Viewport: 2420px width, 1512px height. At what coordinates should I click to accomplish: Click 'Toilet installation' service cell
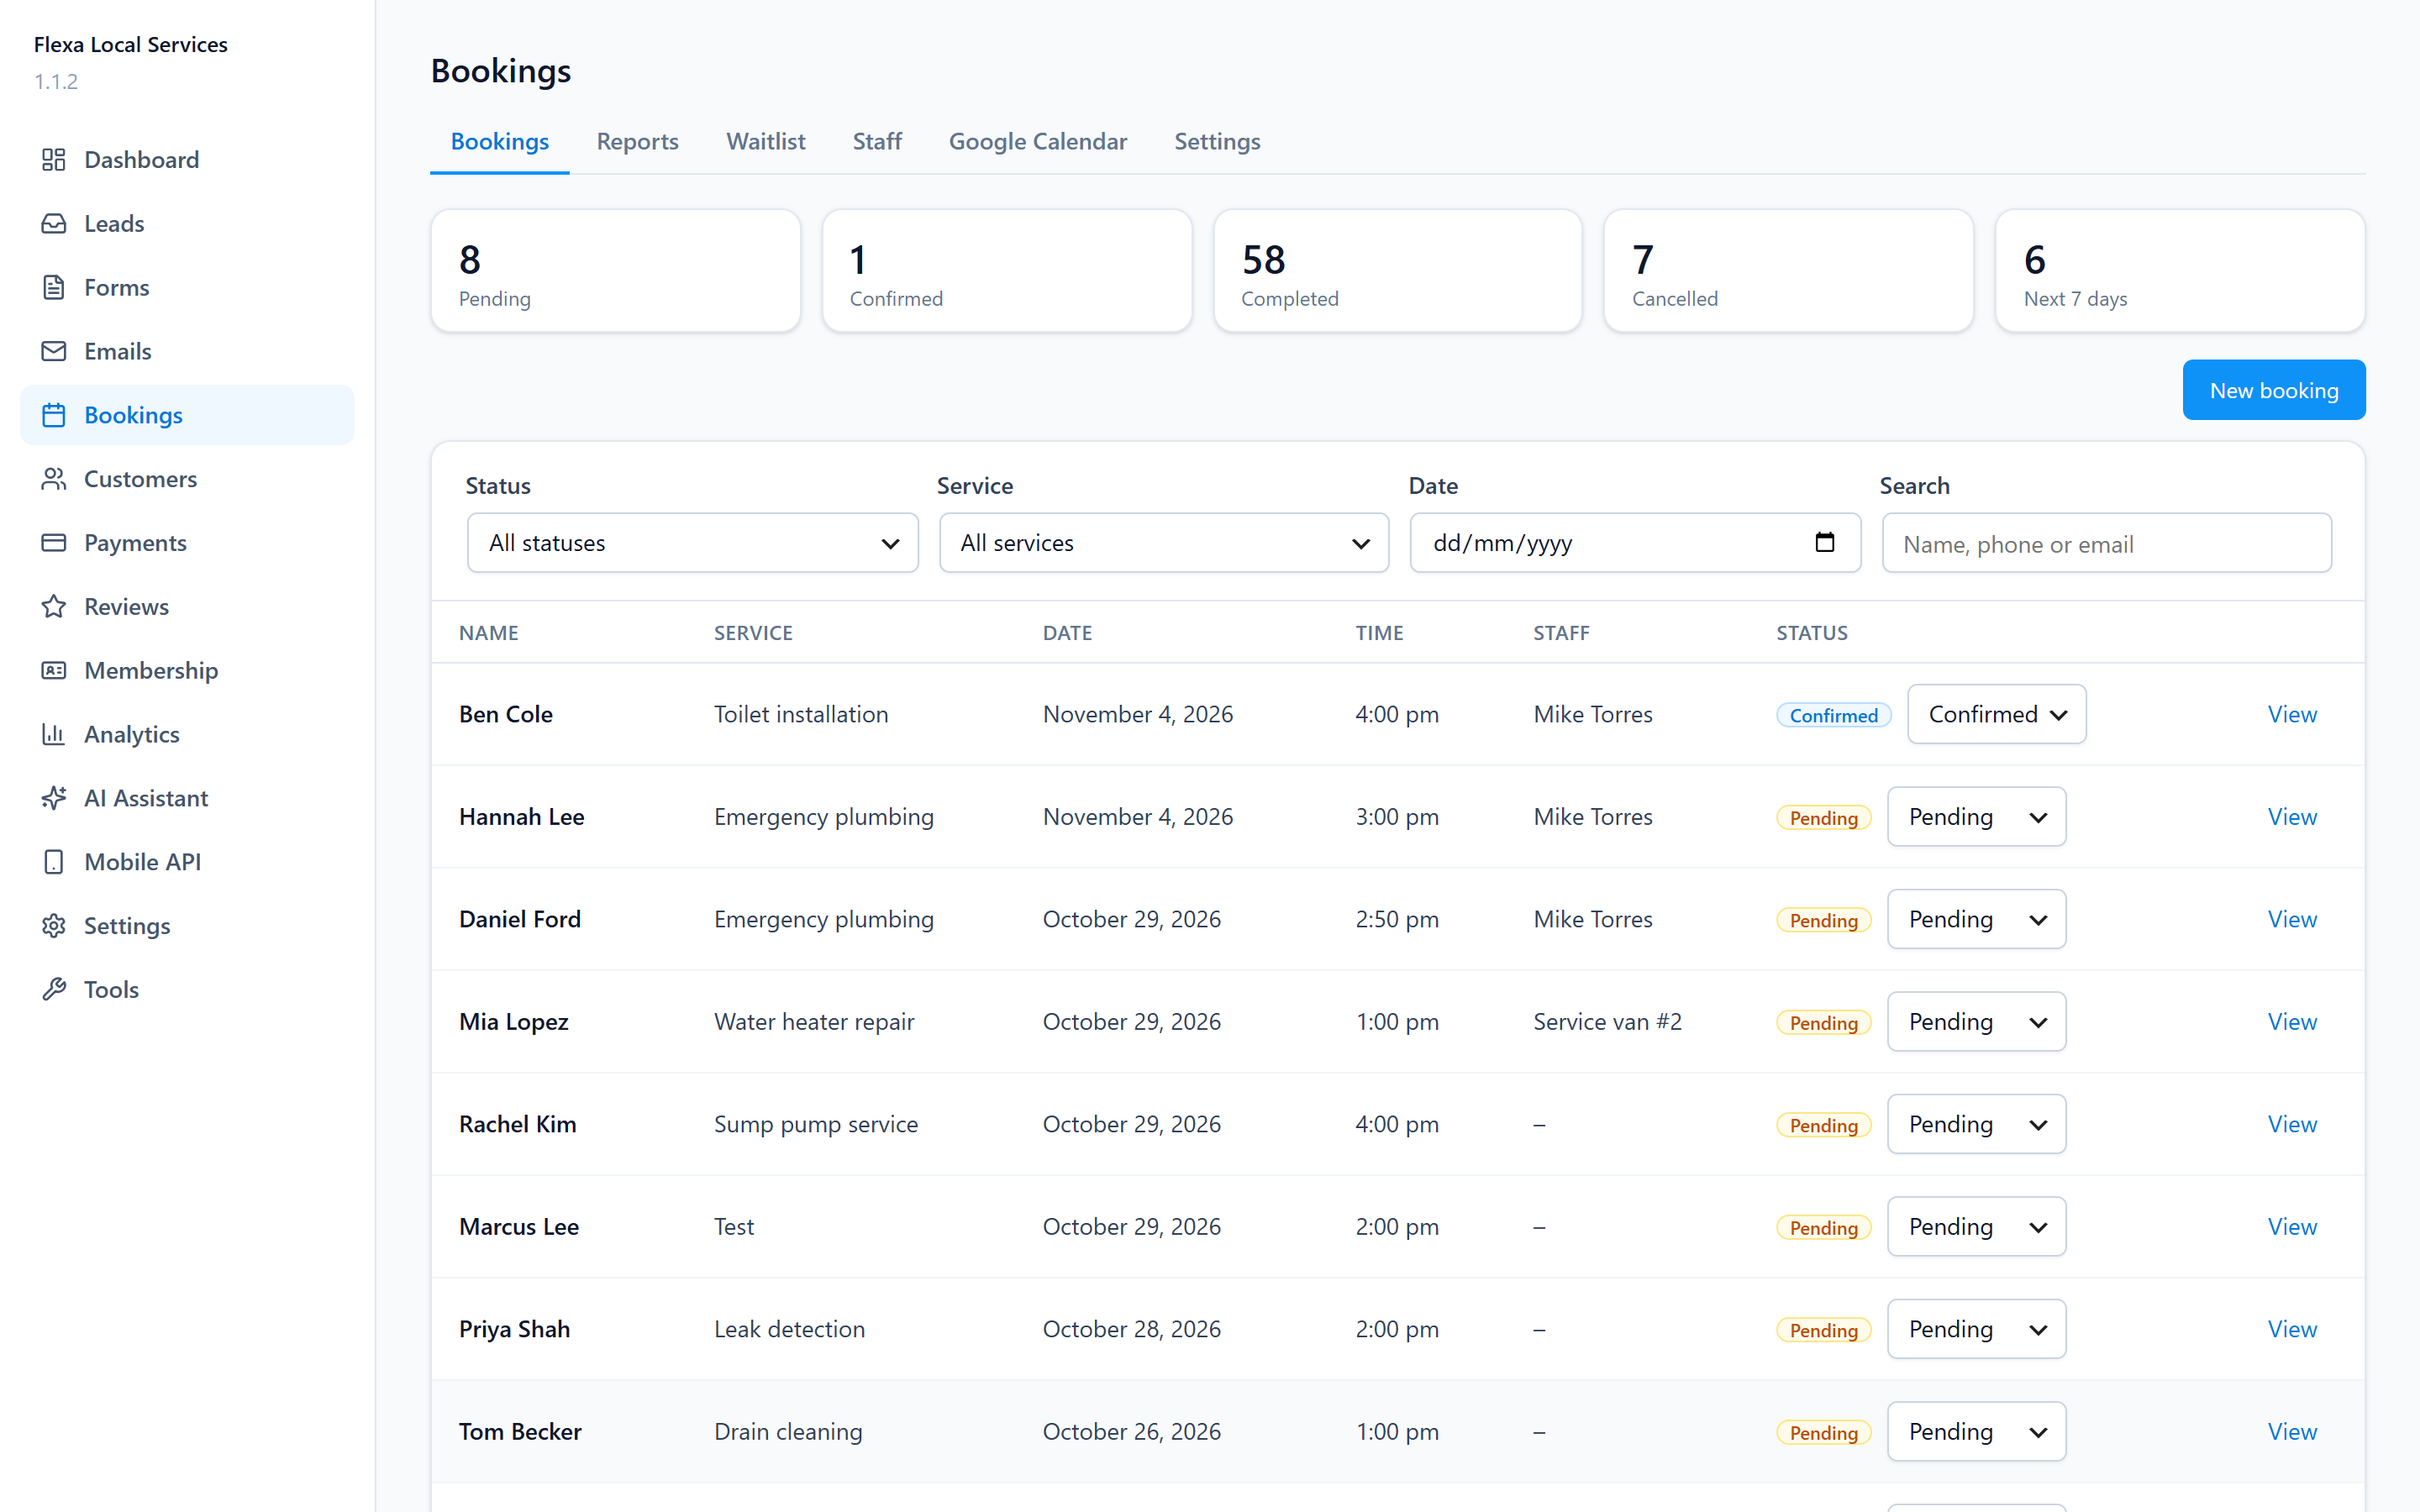[x=800, y=714]
